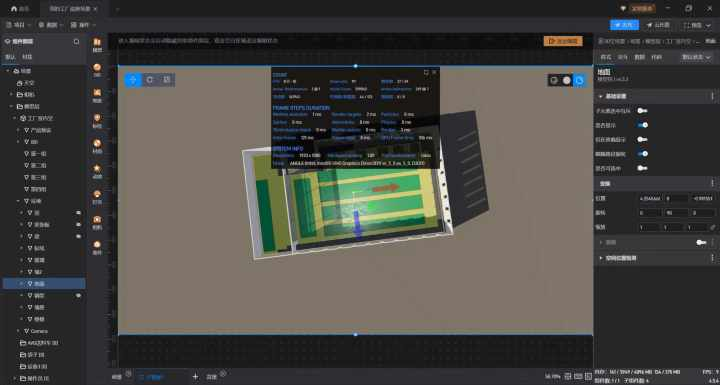
Task: Click the orange preview button above viewport
Action: (563, 41)
